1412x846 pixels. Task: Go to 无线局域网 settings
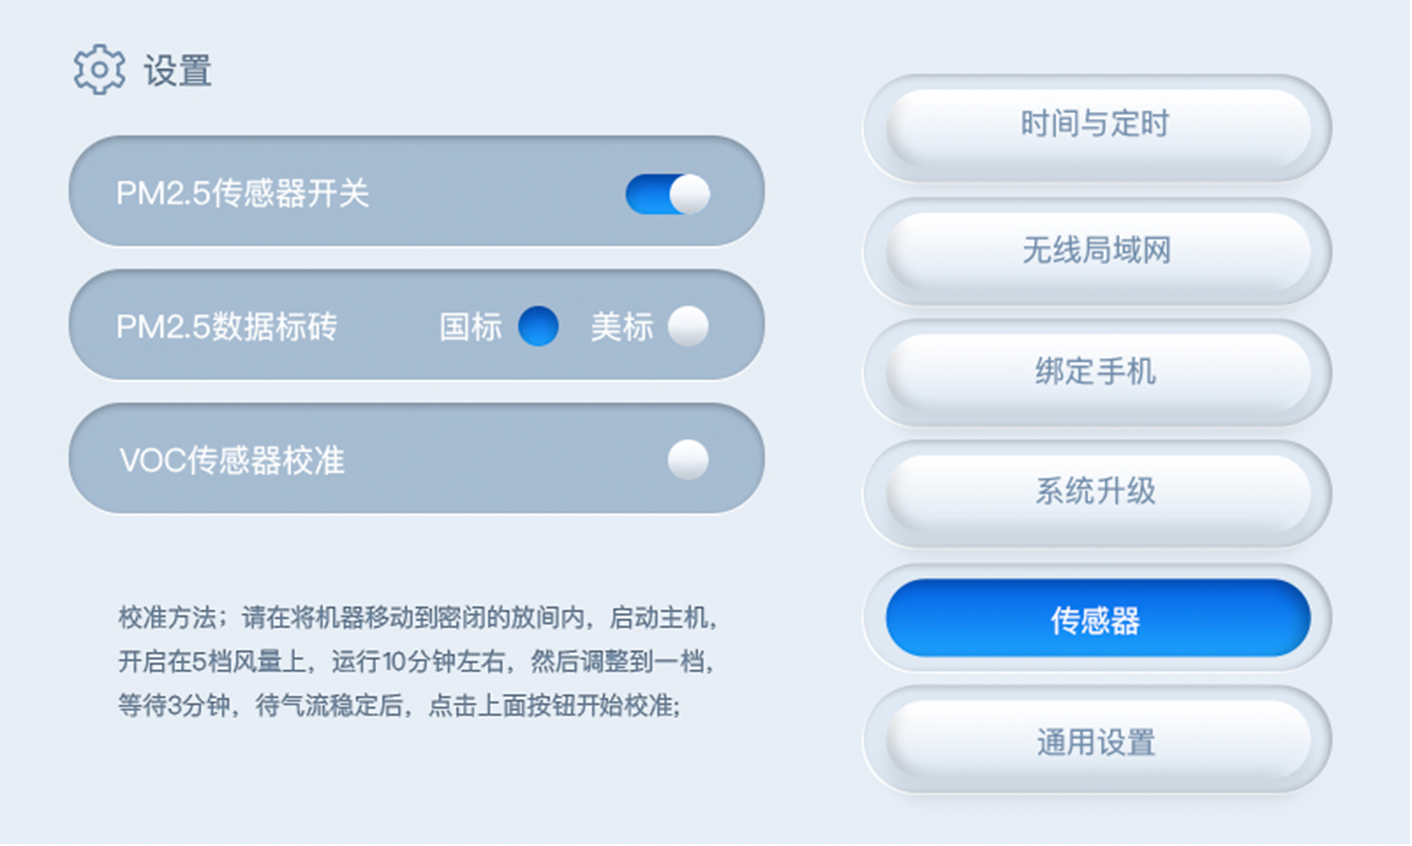1097,250
